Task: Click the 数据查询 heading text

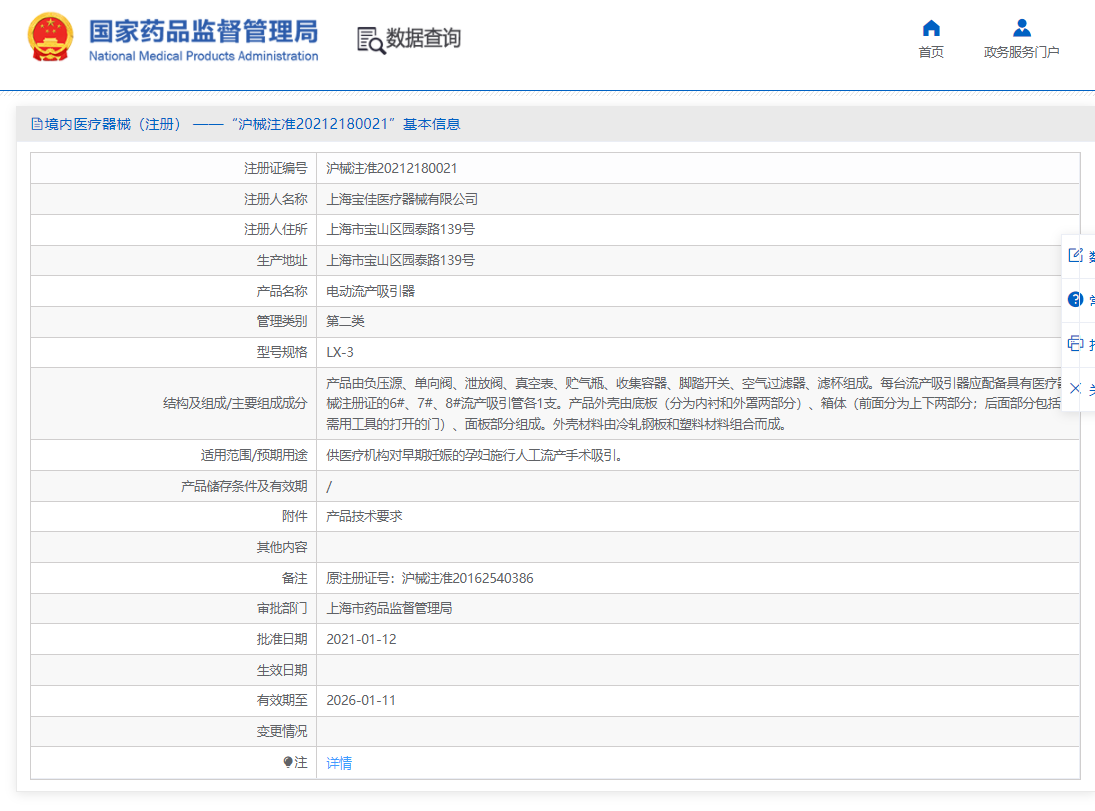Action: [x=424, y=38]
